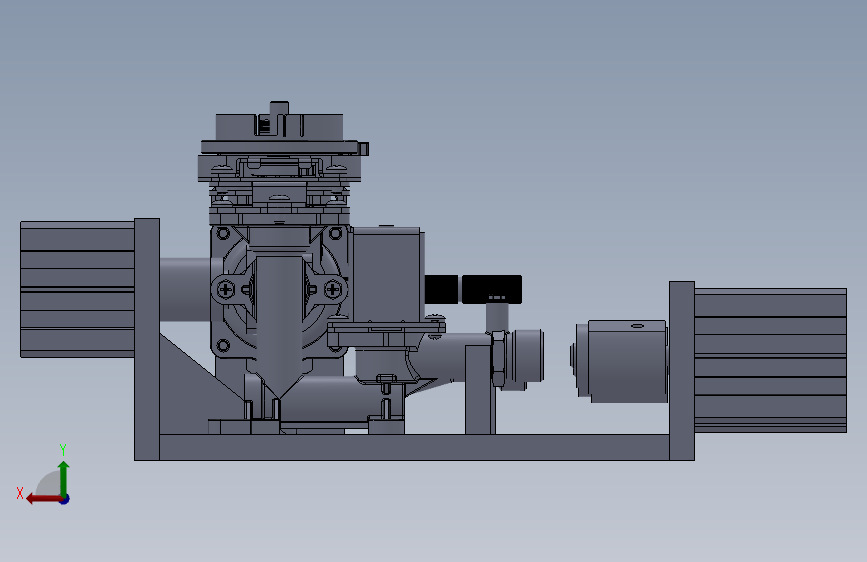Select the left Phillips screw head
Screen dimensions: 867x562
point(226,289)
